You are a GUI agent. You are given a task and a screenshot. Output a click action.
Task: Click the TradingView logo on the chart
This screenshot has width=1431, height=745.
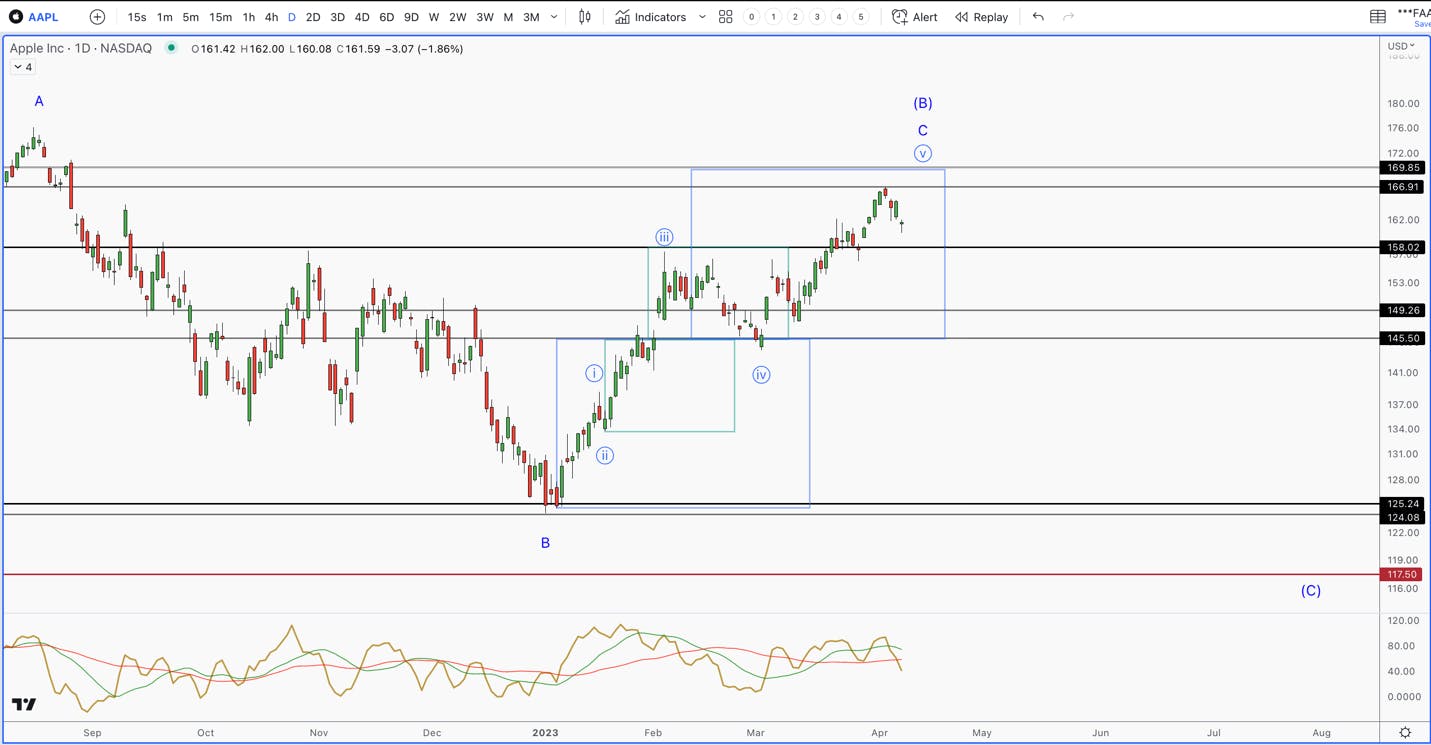tap(24, 704)
